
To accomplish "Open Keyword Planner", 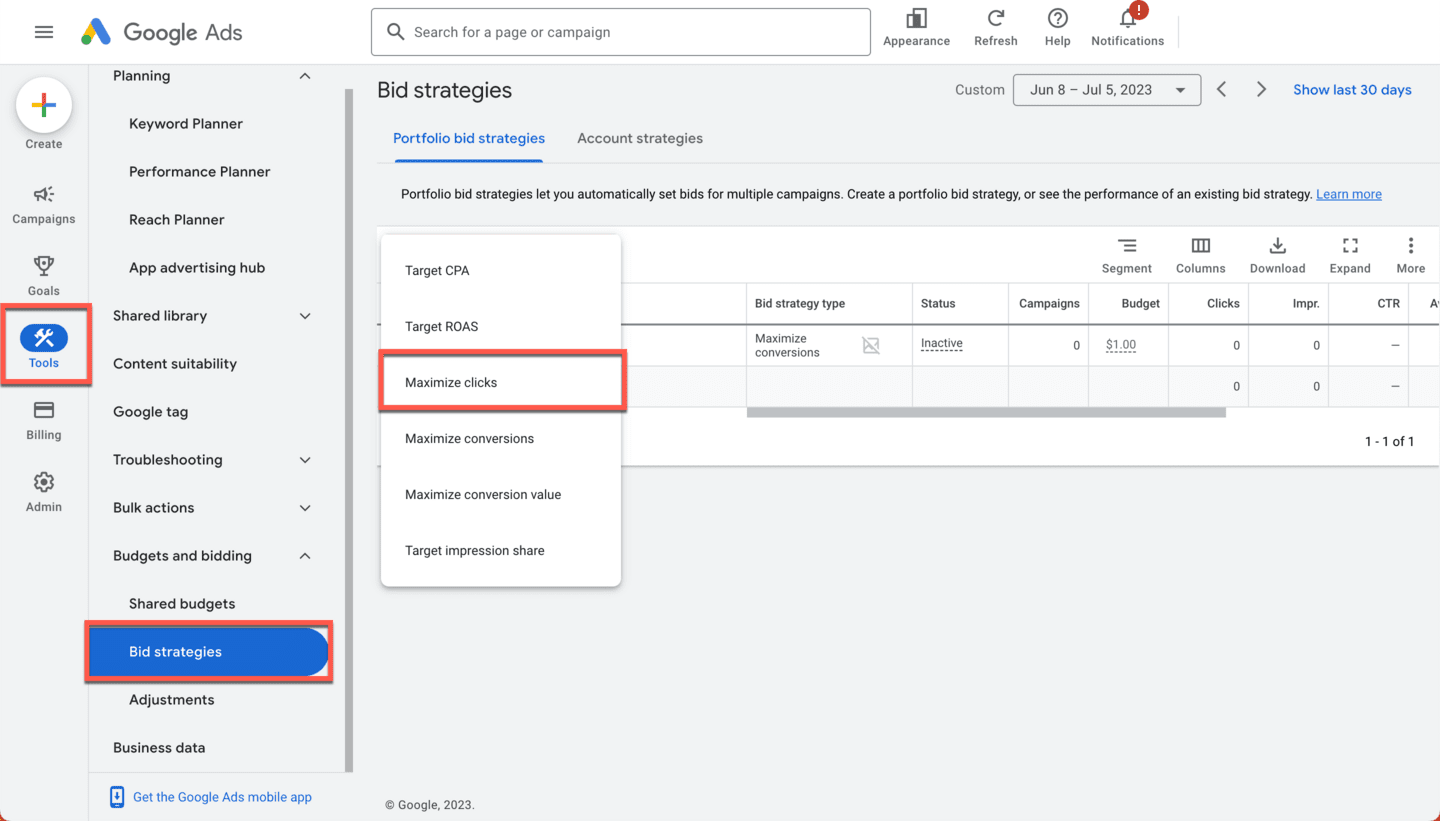I will tap(186, 124).
